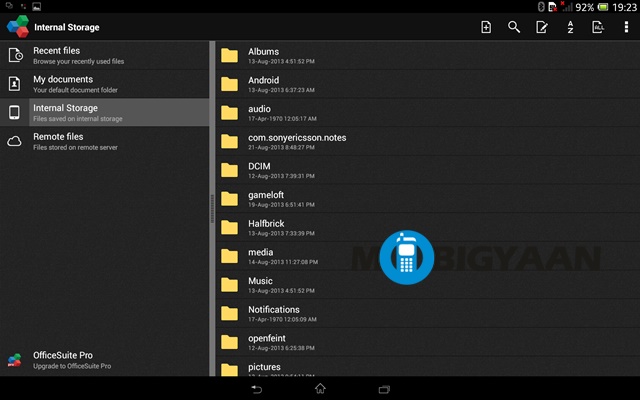Image resolution: width=640 pixels, height=400 pixels.
Task: Open the Halfbrick folder
Action: [428, 227]
